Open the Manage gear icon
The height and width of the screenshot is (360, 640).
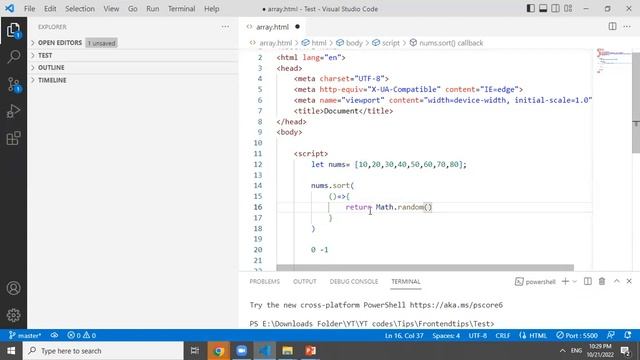pos(13,315)
